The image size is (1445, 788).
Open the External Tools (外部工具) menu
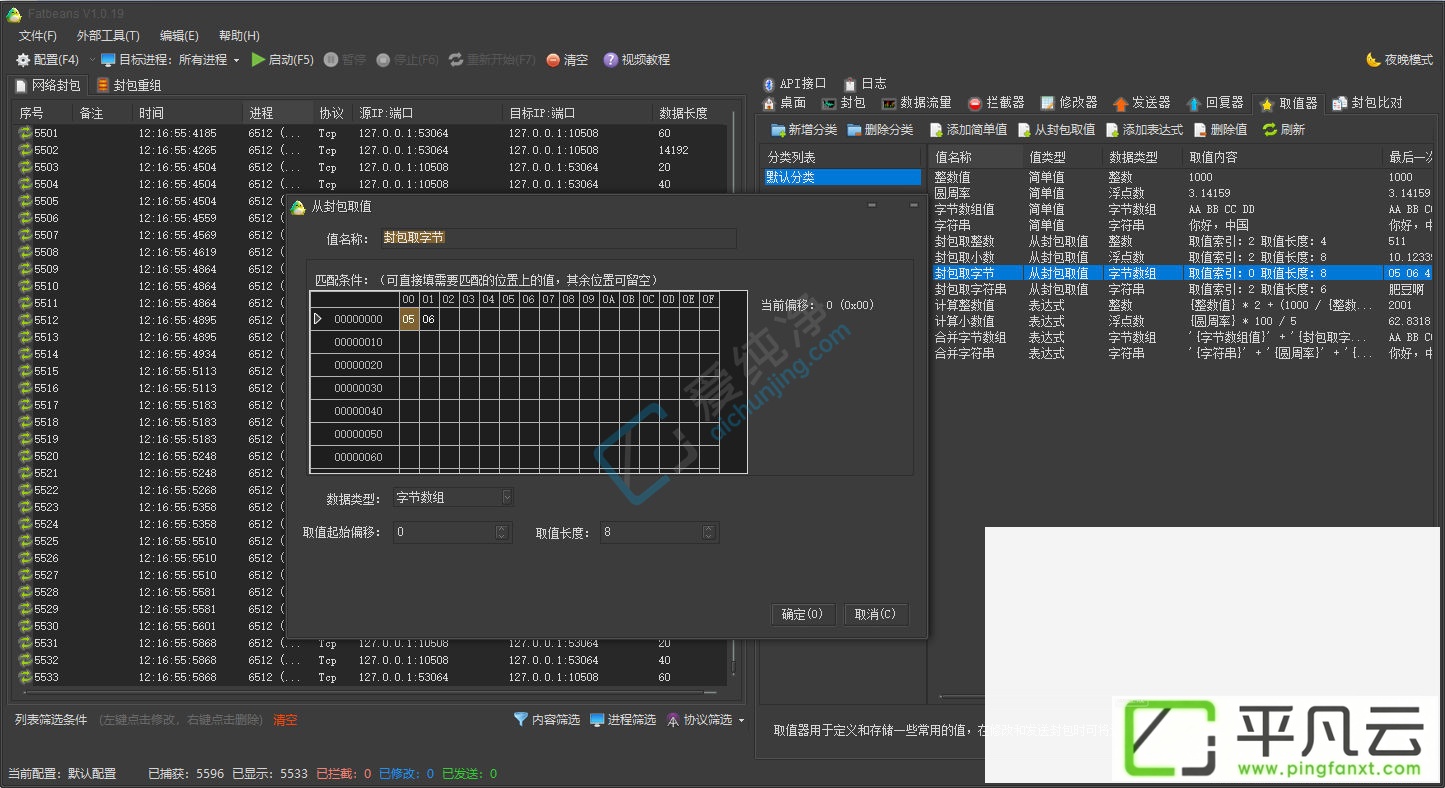point(108,36)
